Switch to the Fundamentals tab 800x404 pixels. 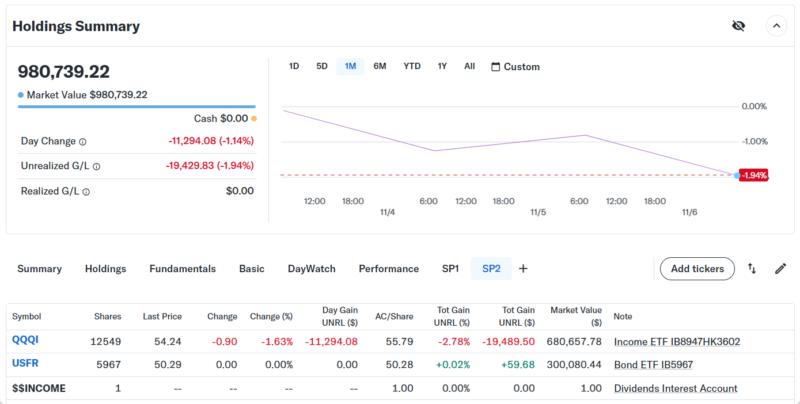(x=182, y=268)
